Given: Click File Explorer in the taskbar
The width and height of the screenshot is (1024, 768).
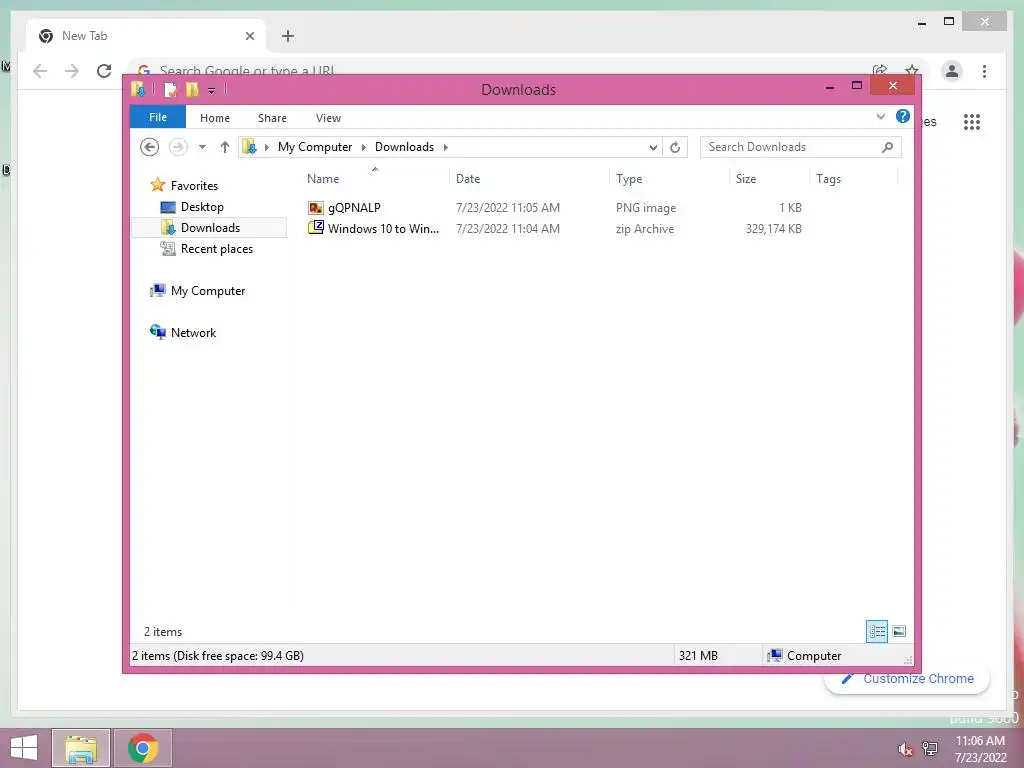Looking at the screenshot, I should (81, 748).
